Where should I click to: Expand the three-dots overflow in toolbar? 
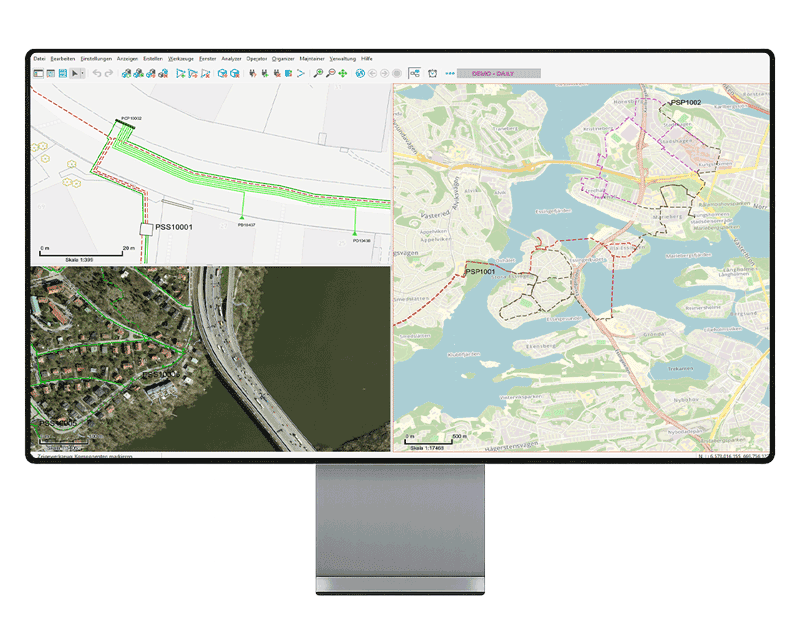(450, 73)
